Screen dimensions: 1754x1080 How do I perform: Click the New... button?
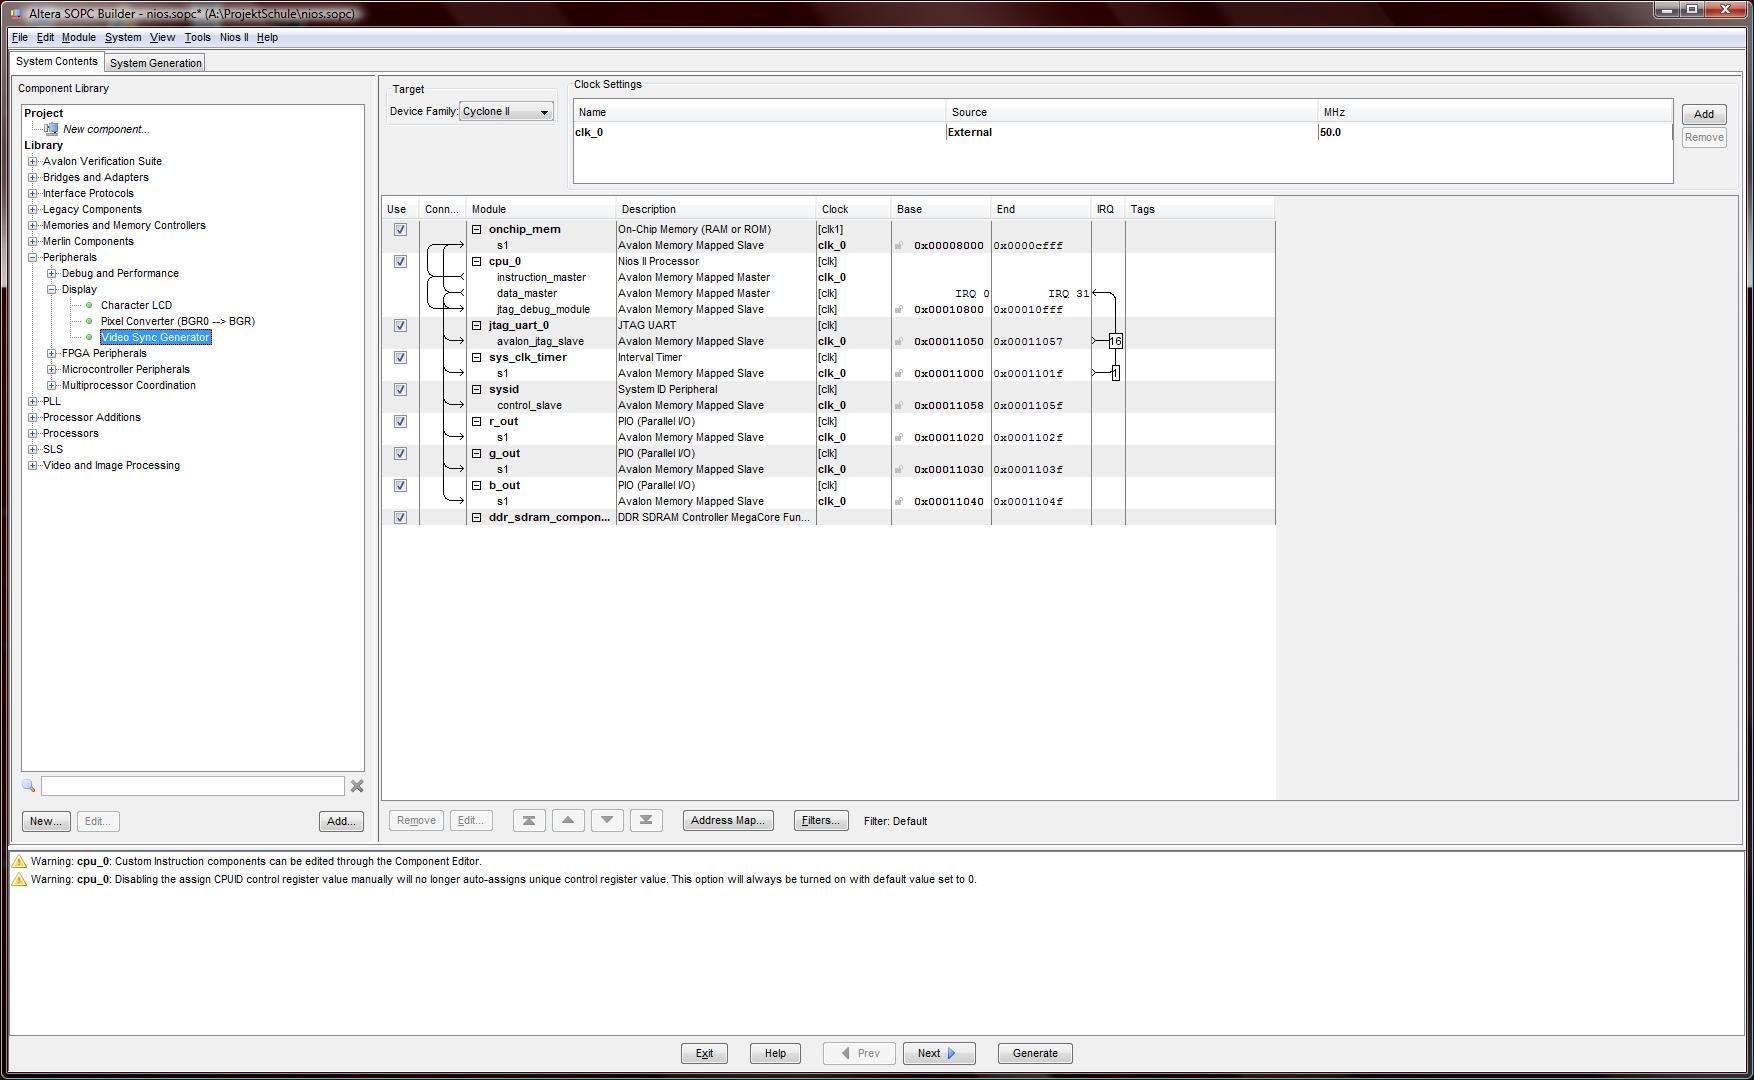(46, 821)
